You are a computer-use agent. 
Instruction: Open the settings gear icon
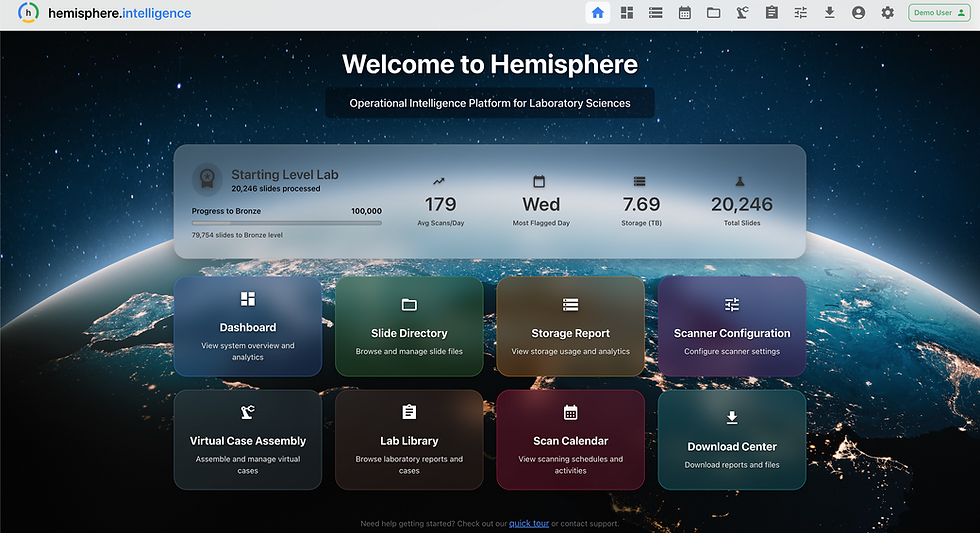pyautogui.click(x=888, y=12)
